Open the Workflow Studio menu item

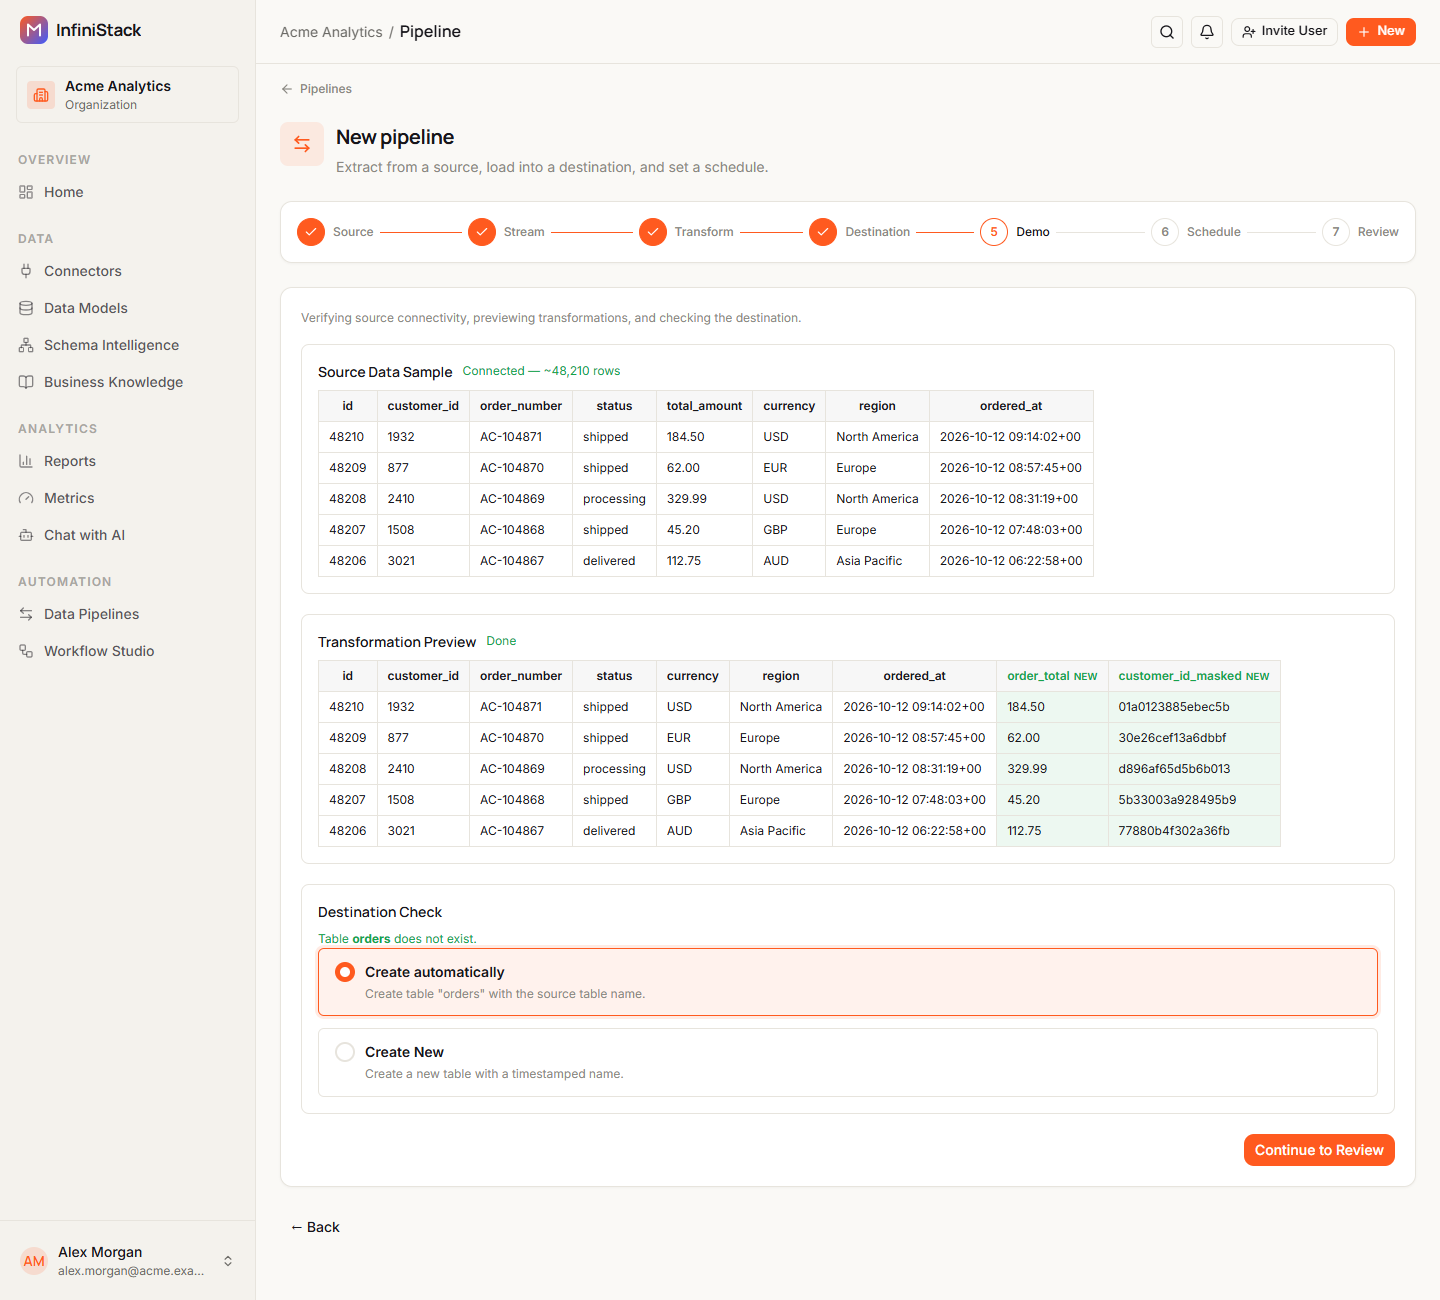click(127, 651)
